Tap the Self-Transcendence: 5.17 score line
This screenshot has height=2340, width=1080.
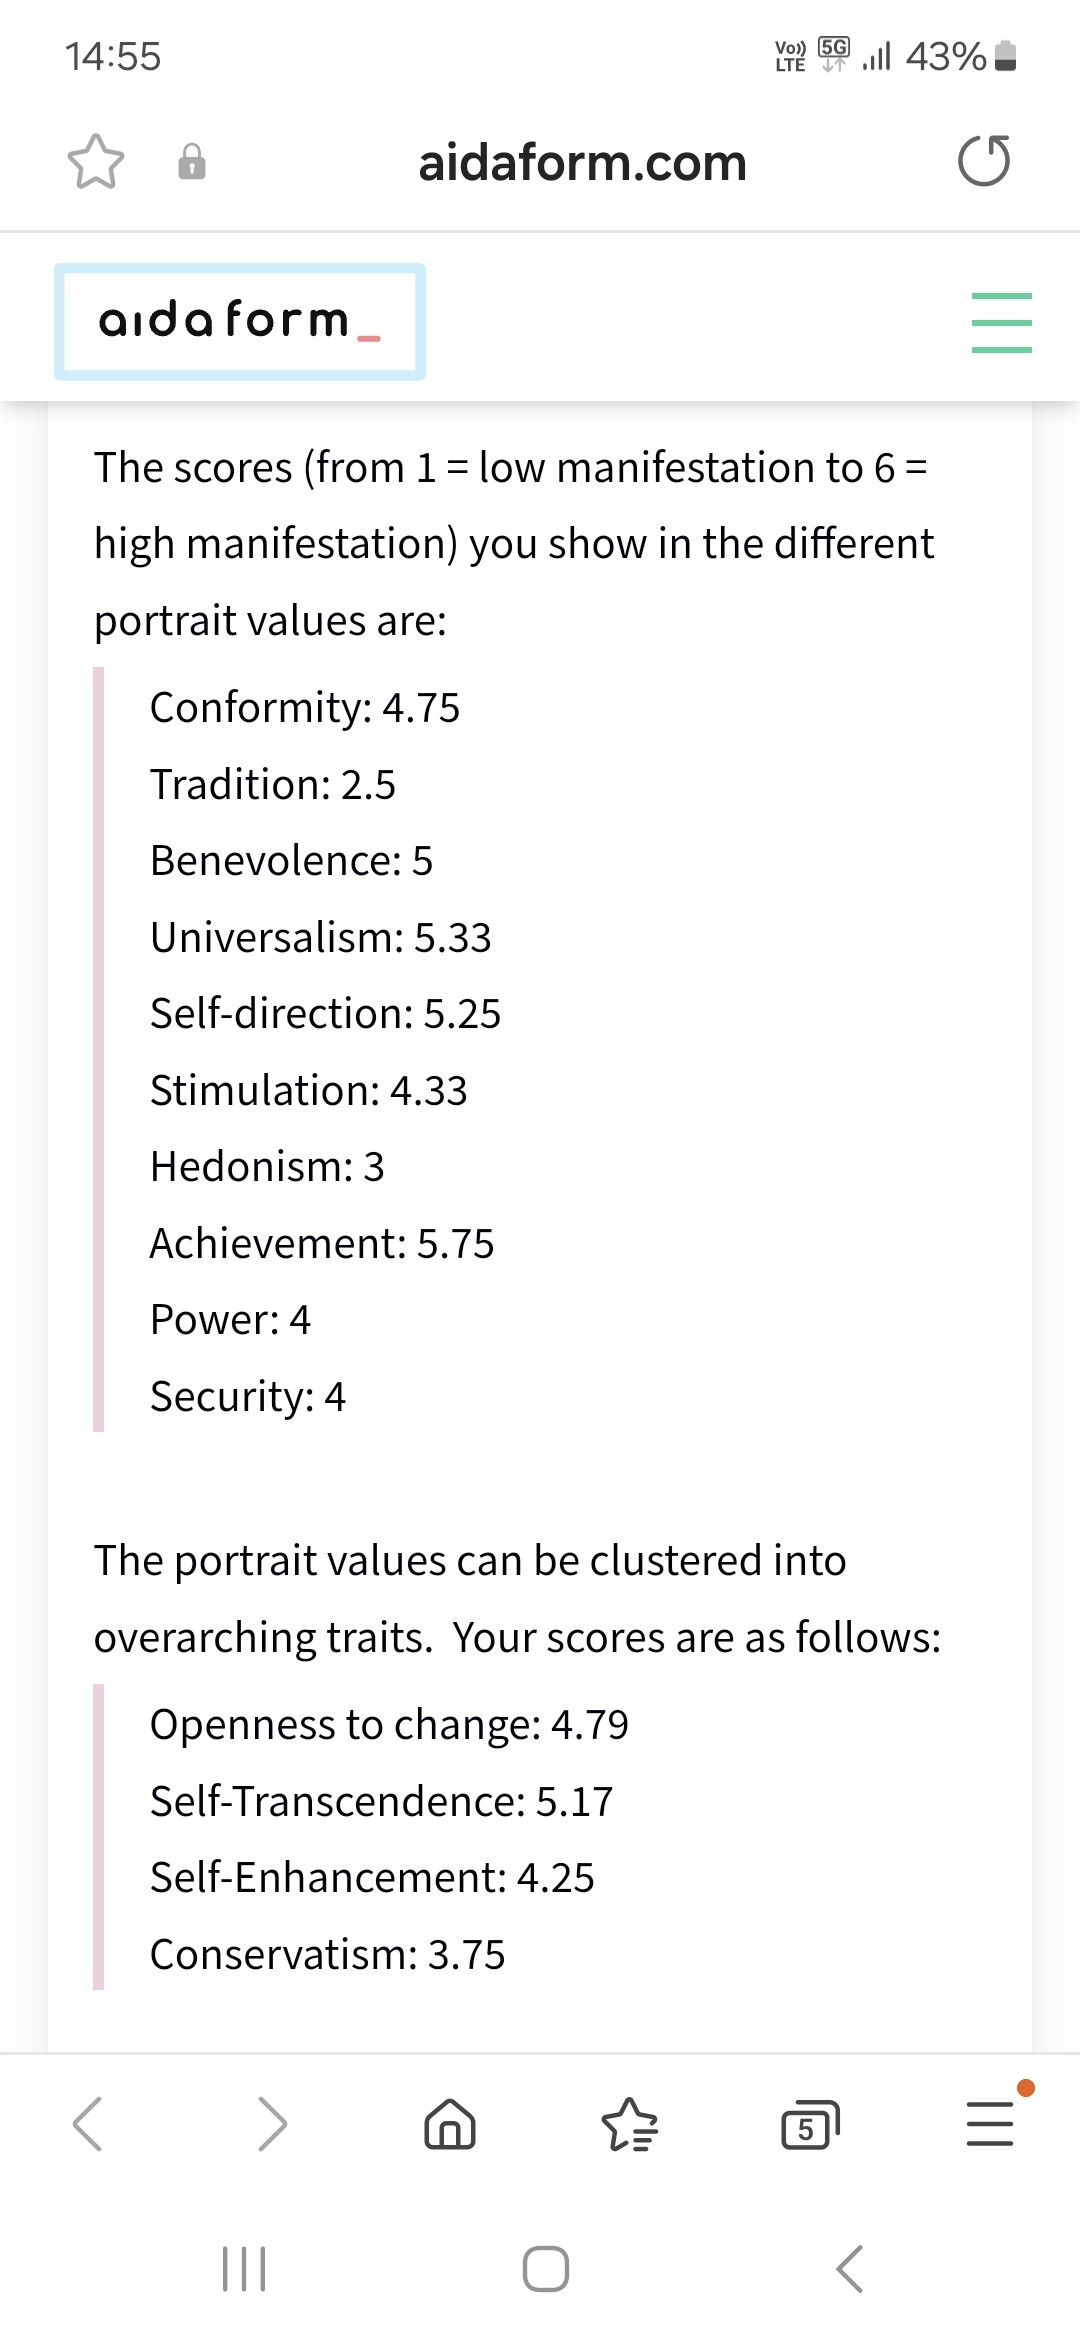tap(381, 1801)
